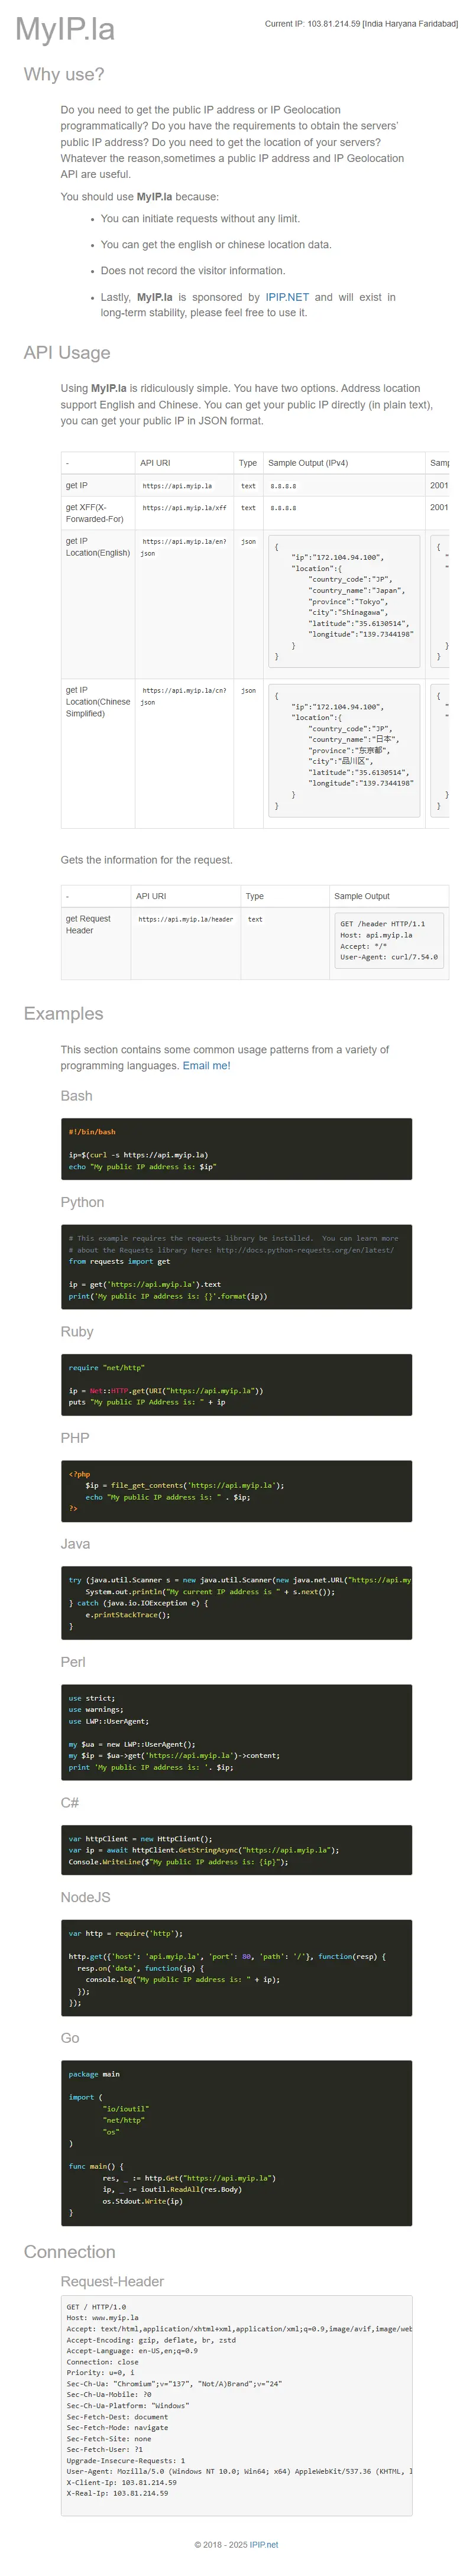Select the "Upgrade-Insecure-Requests: 1" header line

[126, 2460]
